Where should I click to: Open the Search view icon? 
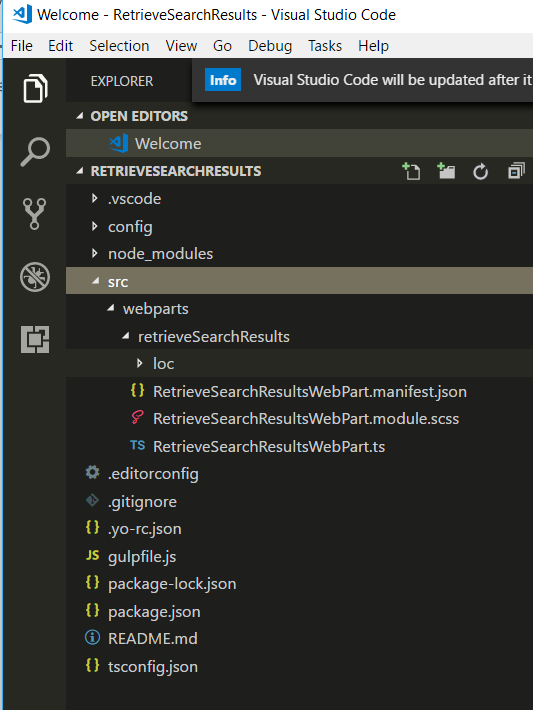[x=35, y=151]
